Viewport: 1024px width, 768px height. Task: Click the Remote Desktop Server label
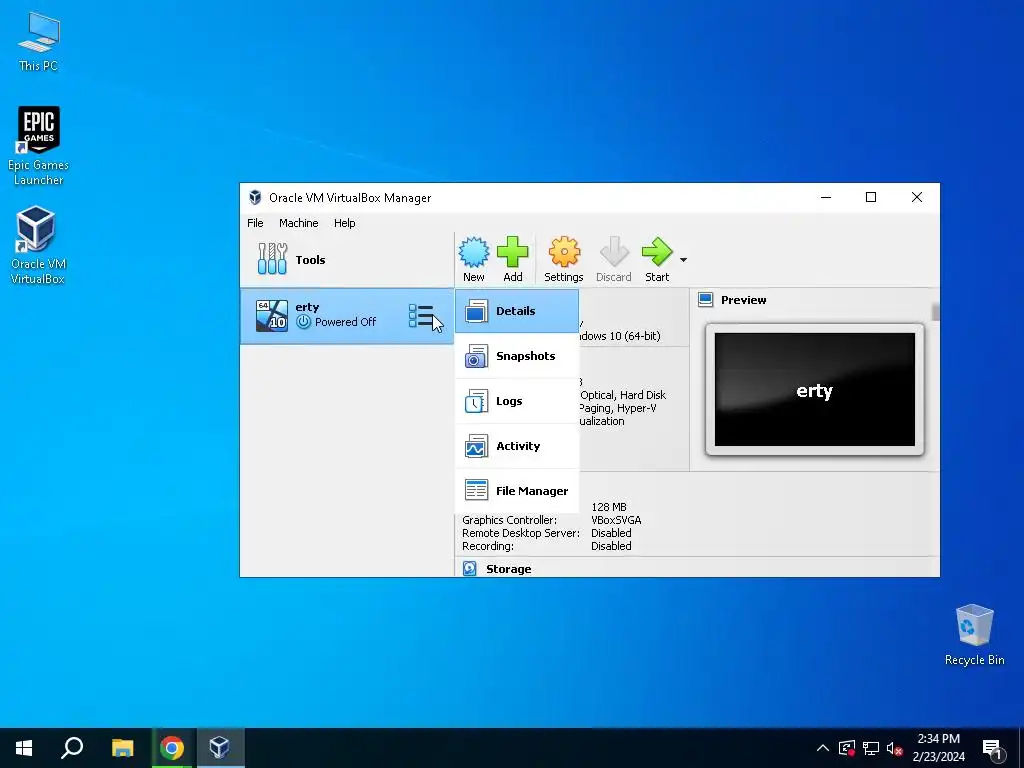click(x=520, y=533)
